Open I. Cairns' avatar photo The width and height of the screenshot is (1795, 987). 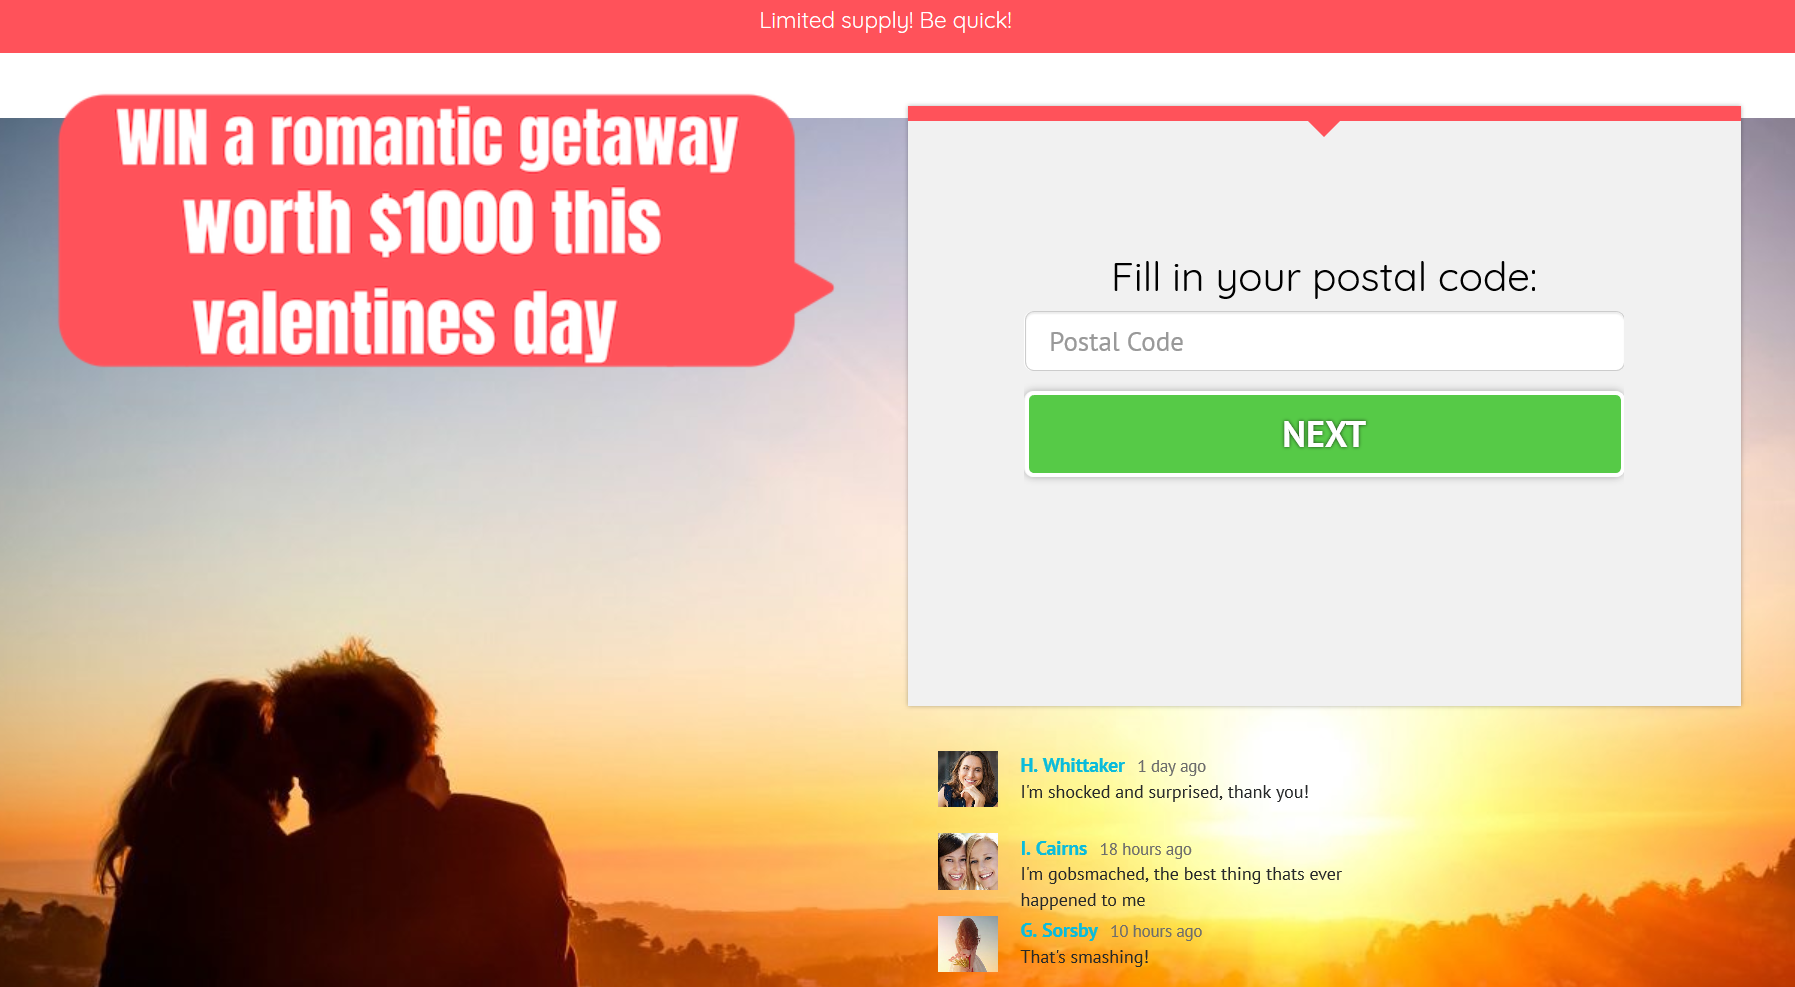[967, 862]
